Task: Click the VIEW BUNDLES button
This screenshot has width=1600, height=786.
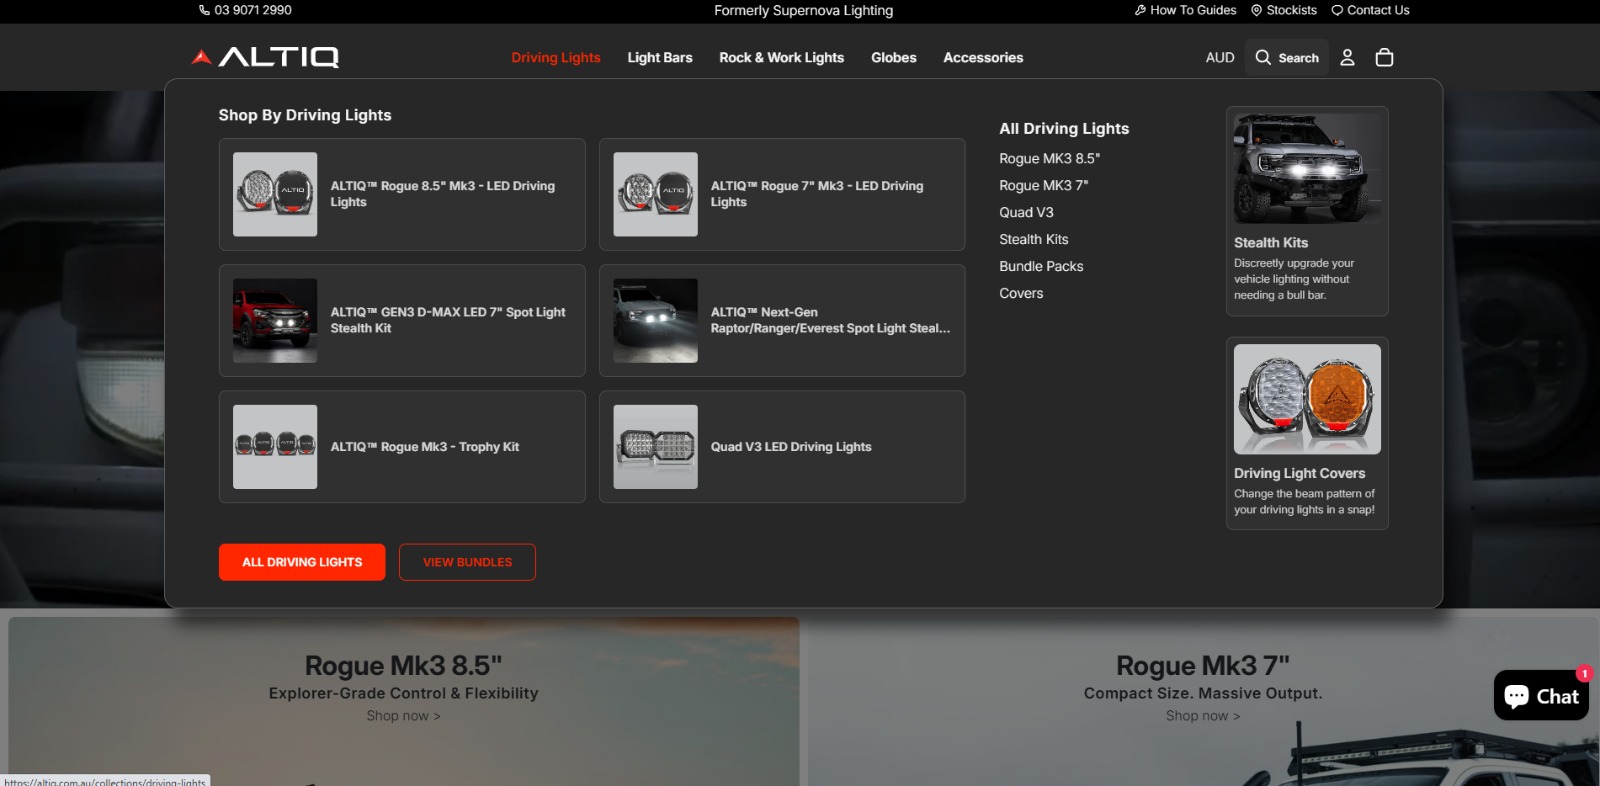Action: (x=467, y=562)
